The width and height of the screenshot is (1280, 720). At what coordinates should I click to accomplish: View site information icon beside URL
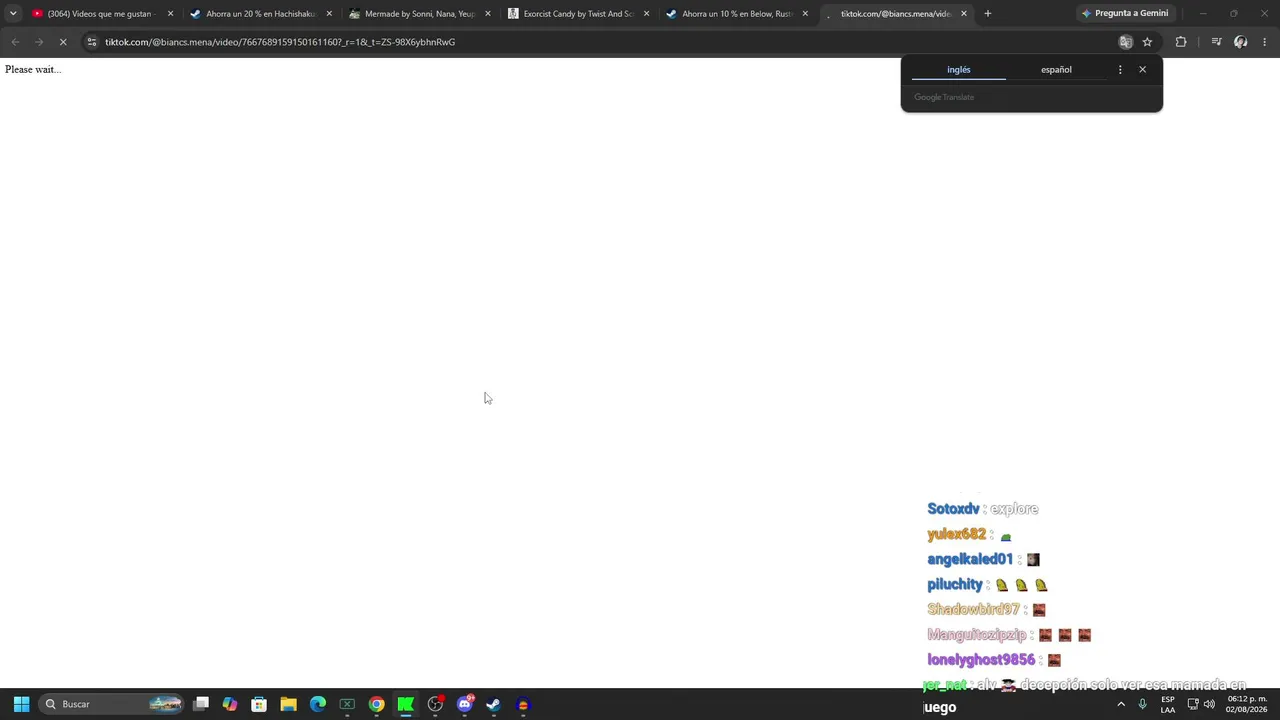(91, 42)
